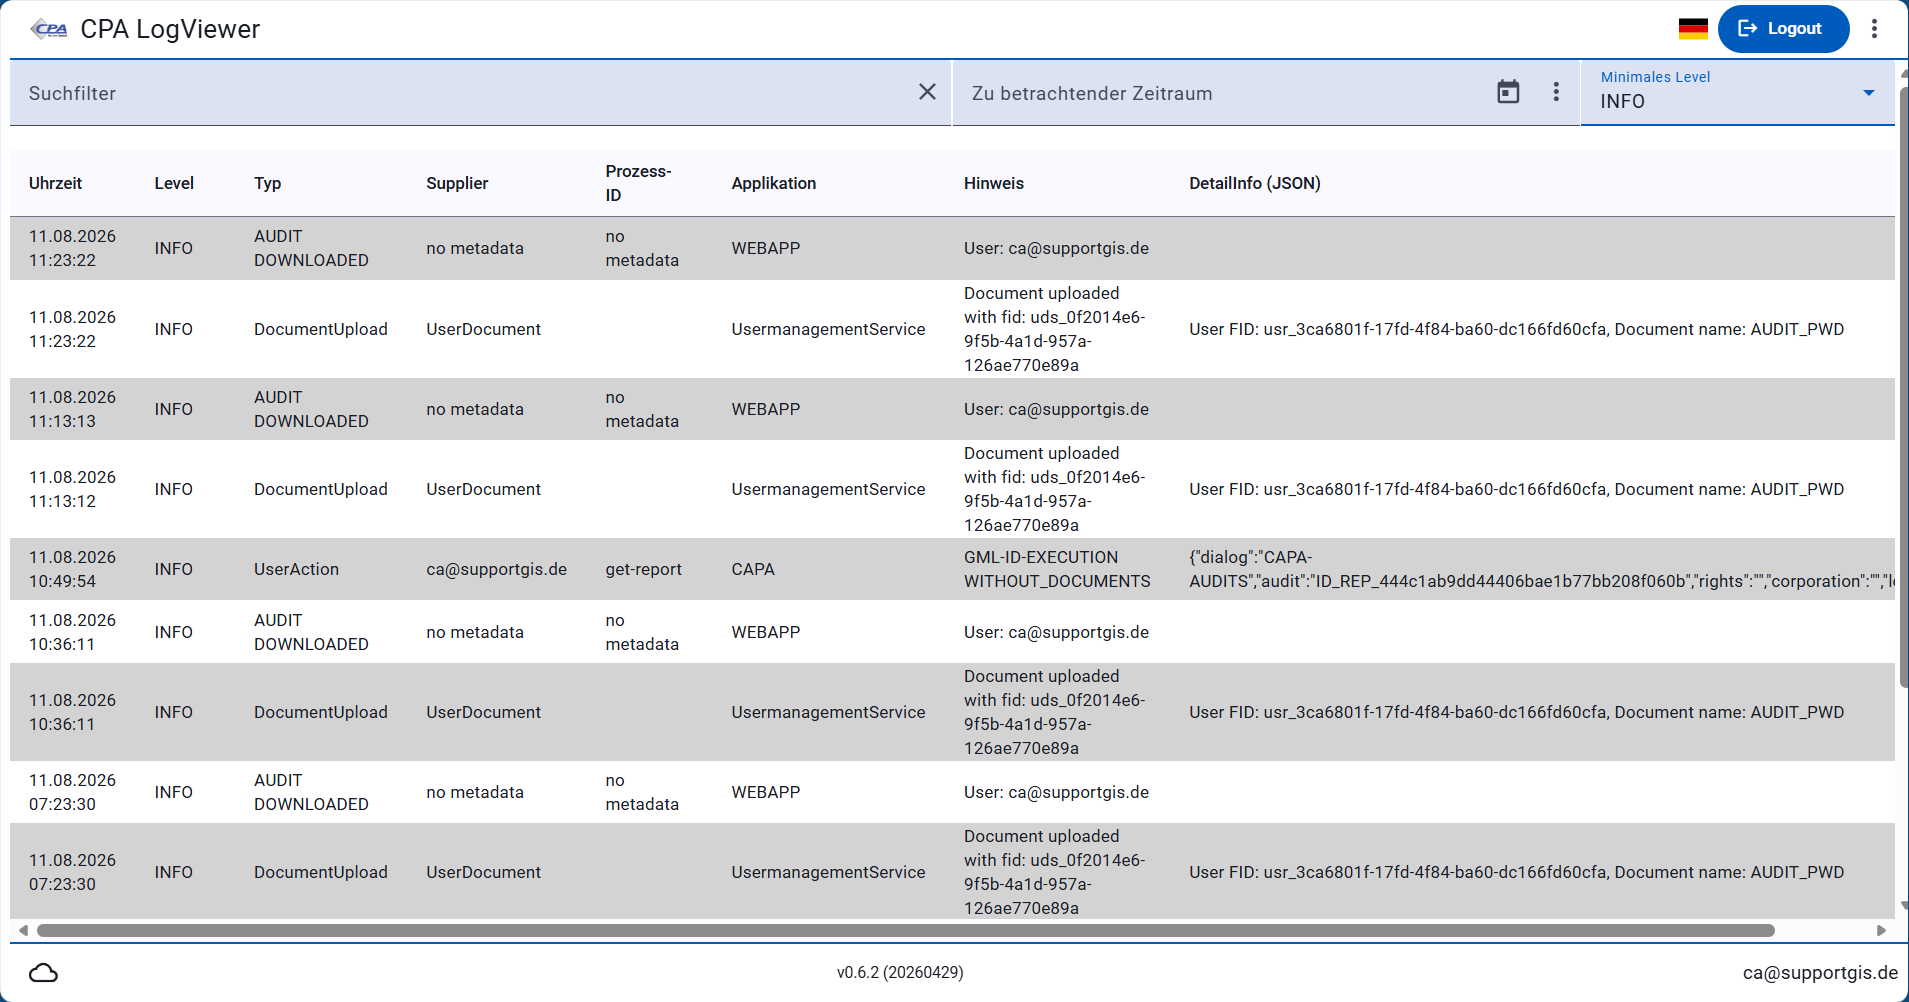Select DocumentUpload in the 11:23:22 row
Screen dimensions: 1909x1002
pos(321,329)
